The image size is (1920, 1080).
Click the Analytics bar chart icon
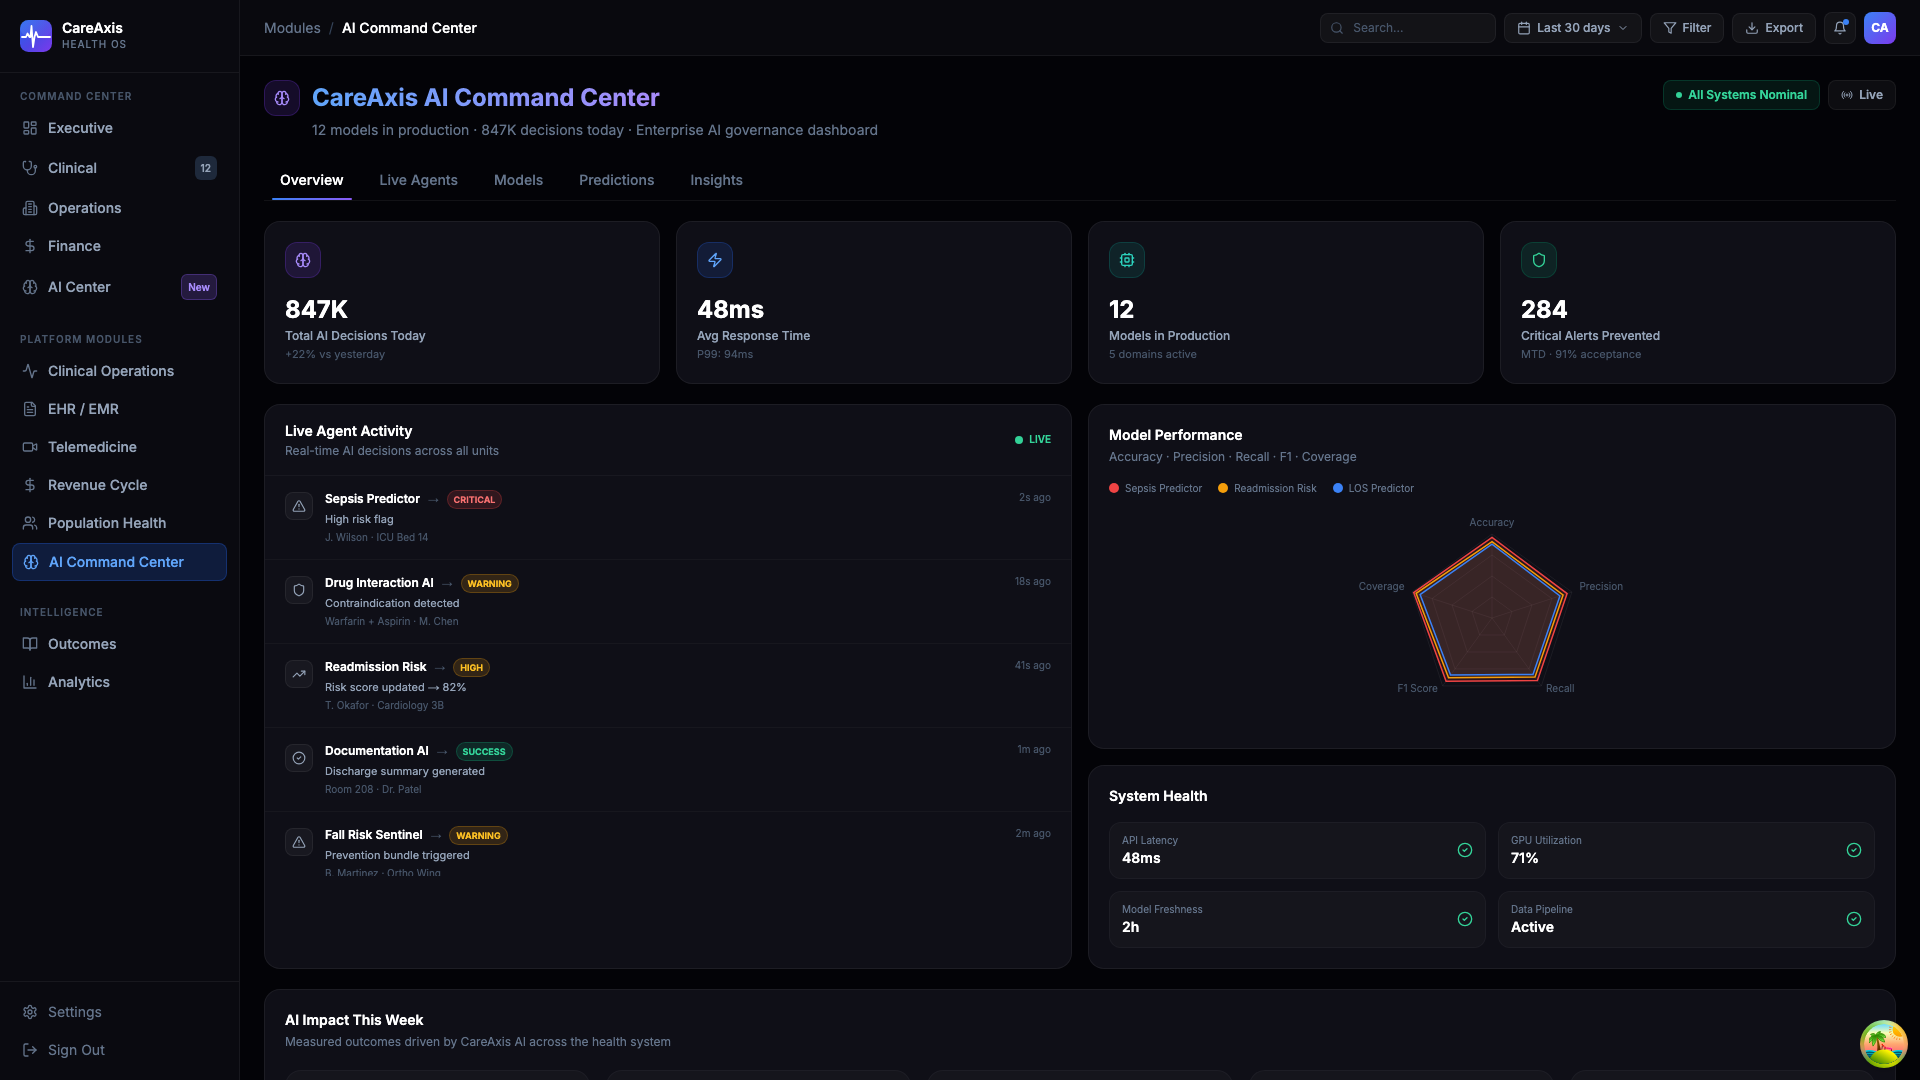pos(30,682)
